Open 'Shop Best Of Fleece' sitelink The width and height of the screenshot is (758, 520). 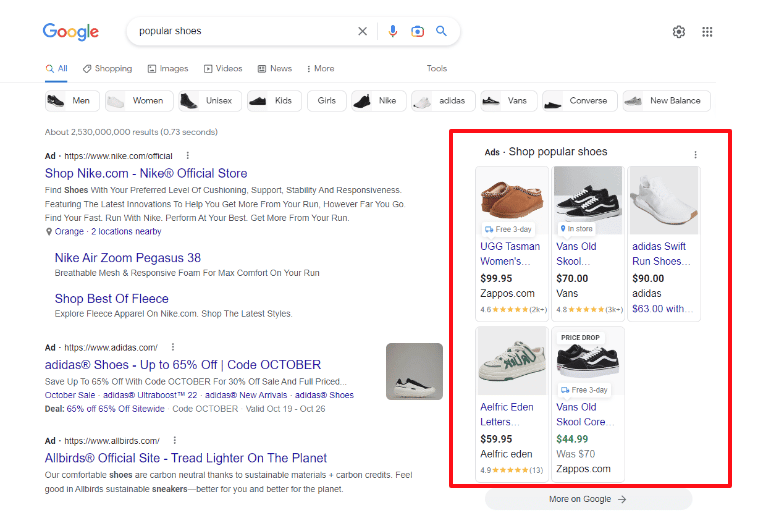coord(112,299)
